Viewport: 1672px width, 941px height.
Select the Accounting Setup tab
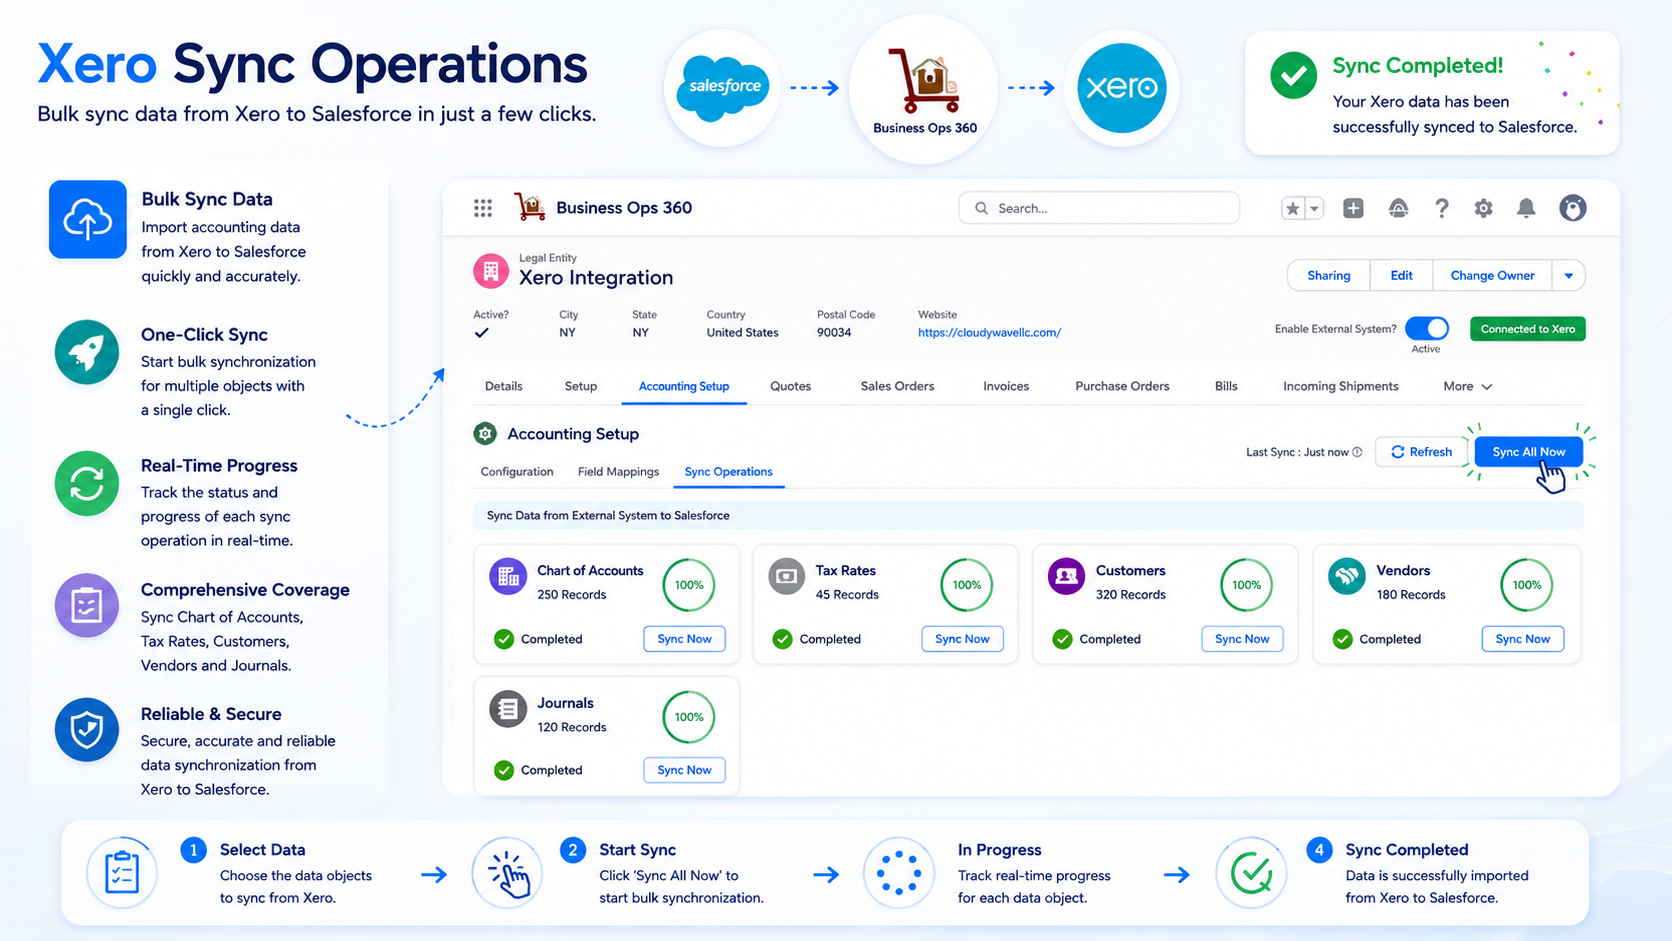[x=684, y=386]
